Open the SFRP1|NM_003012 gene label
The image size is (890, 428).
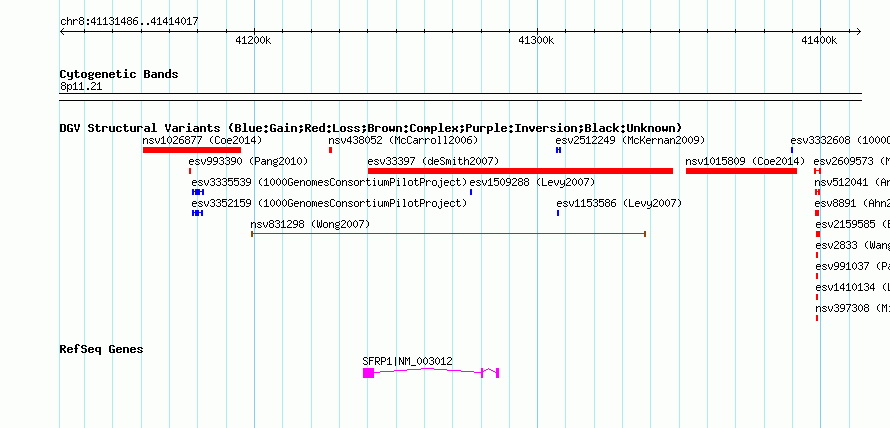tap(408, 361)
